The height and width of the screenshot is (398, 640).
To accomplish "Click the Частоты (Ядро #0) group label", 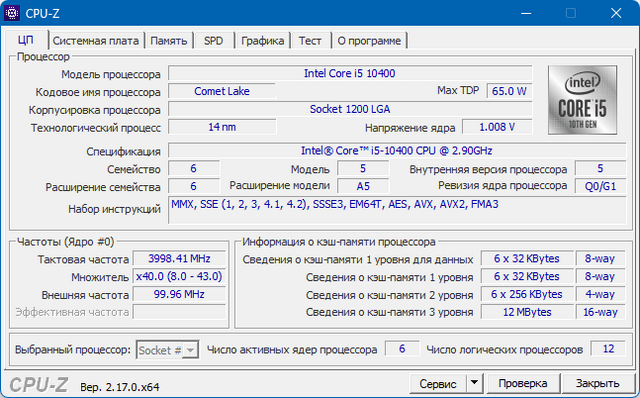I will (65, 242).
